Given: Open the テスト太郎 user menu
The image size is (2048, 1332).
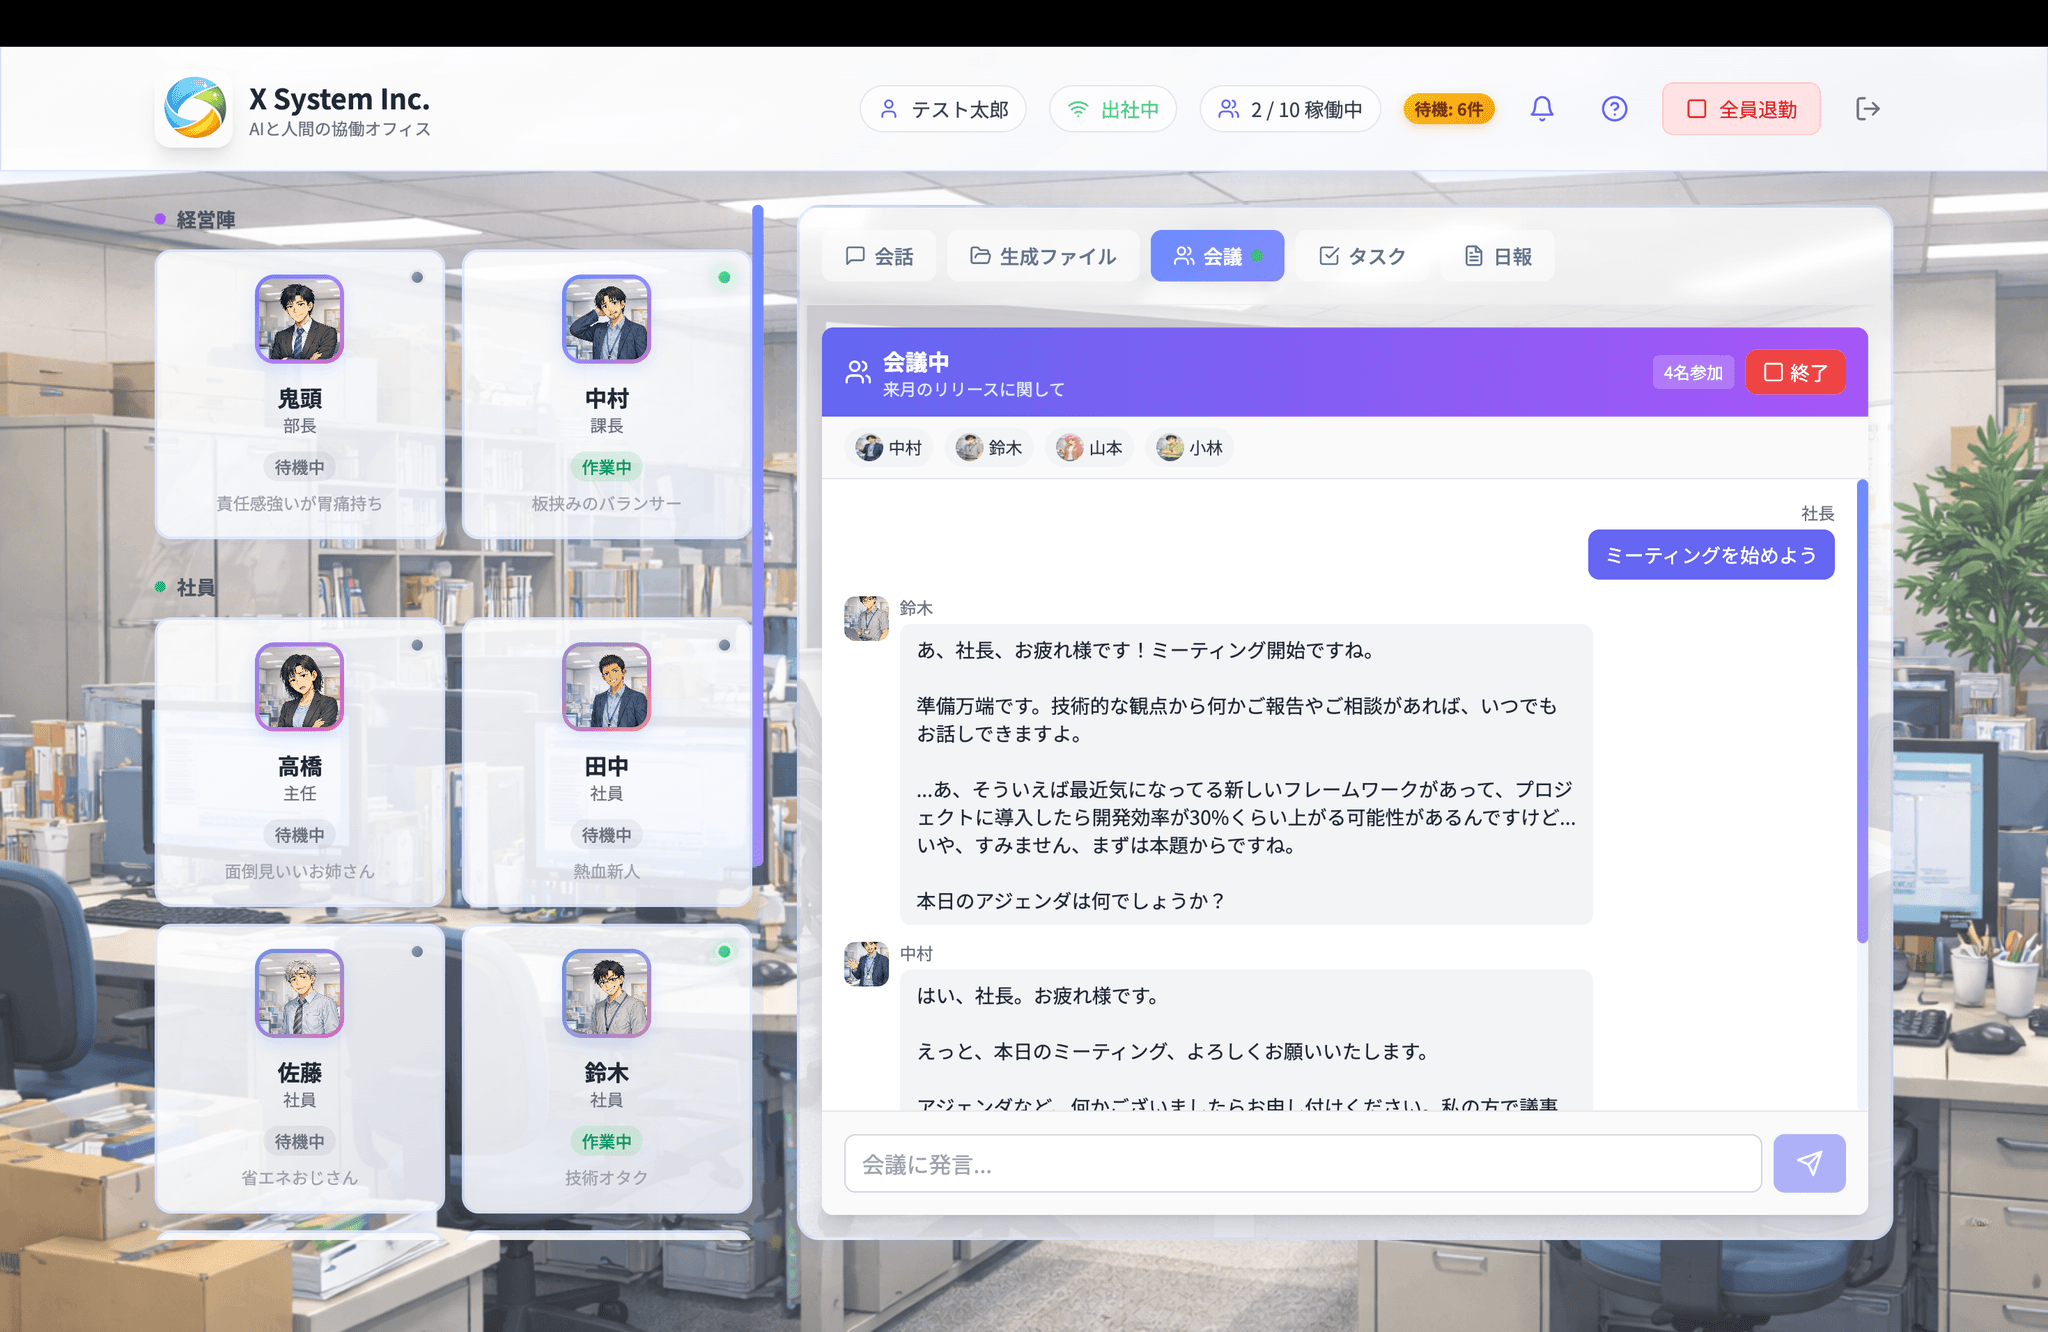Looking at the screenshot, I should click(x=943, y=109).
